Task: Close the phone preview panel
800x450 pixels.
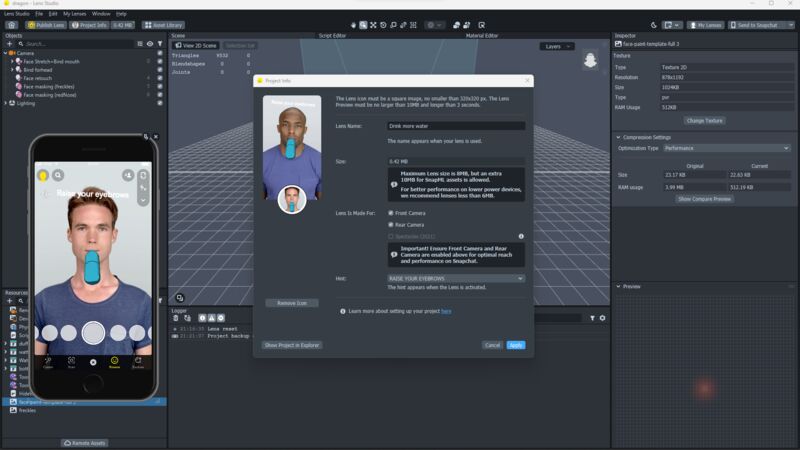Action: [x=156, y=137]
